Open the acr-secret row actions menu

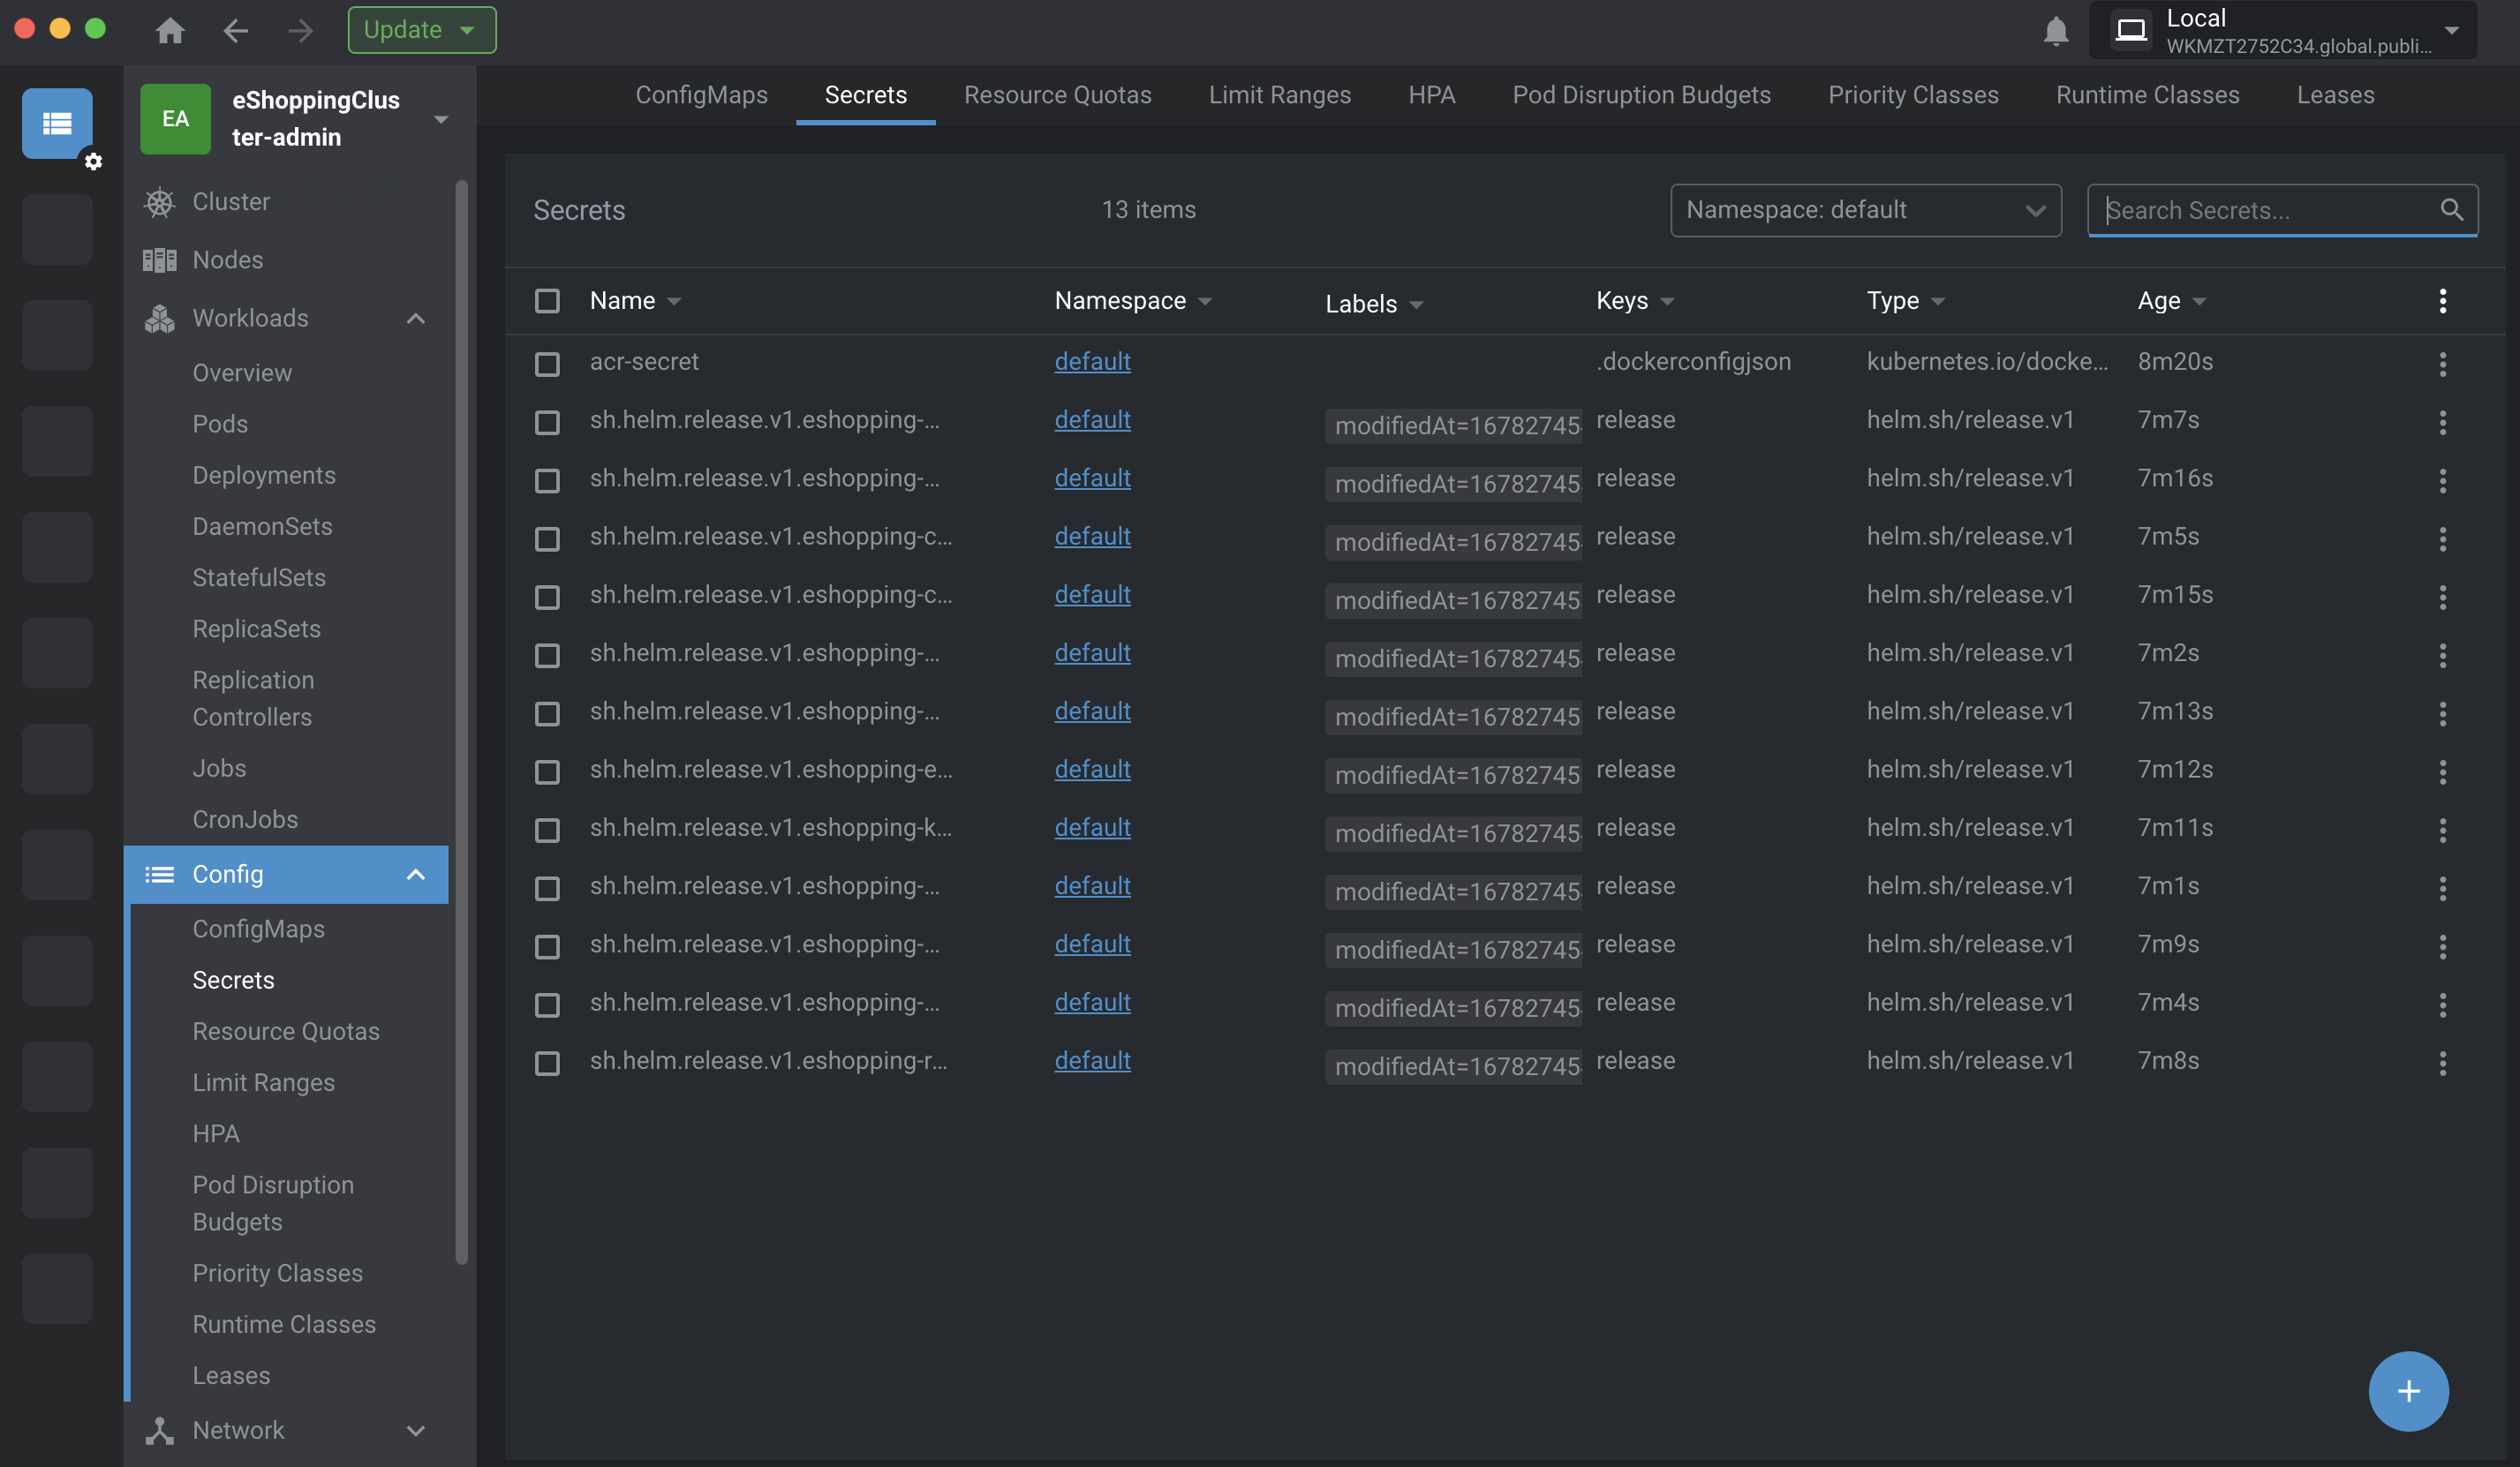(x=2442, y=364)
